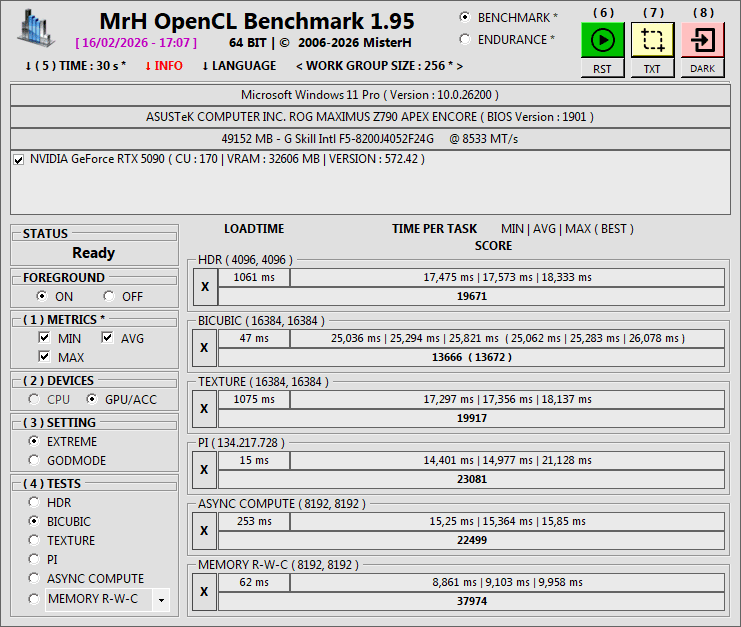Select BICUBIC test radio button
The height and width of the screenshot is (627, 741).
(34, 521)
